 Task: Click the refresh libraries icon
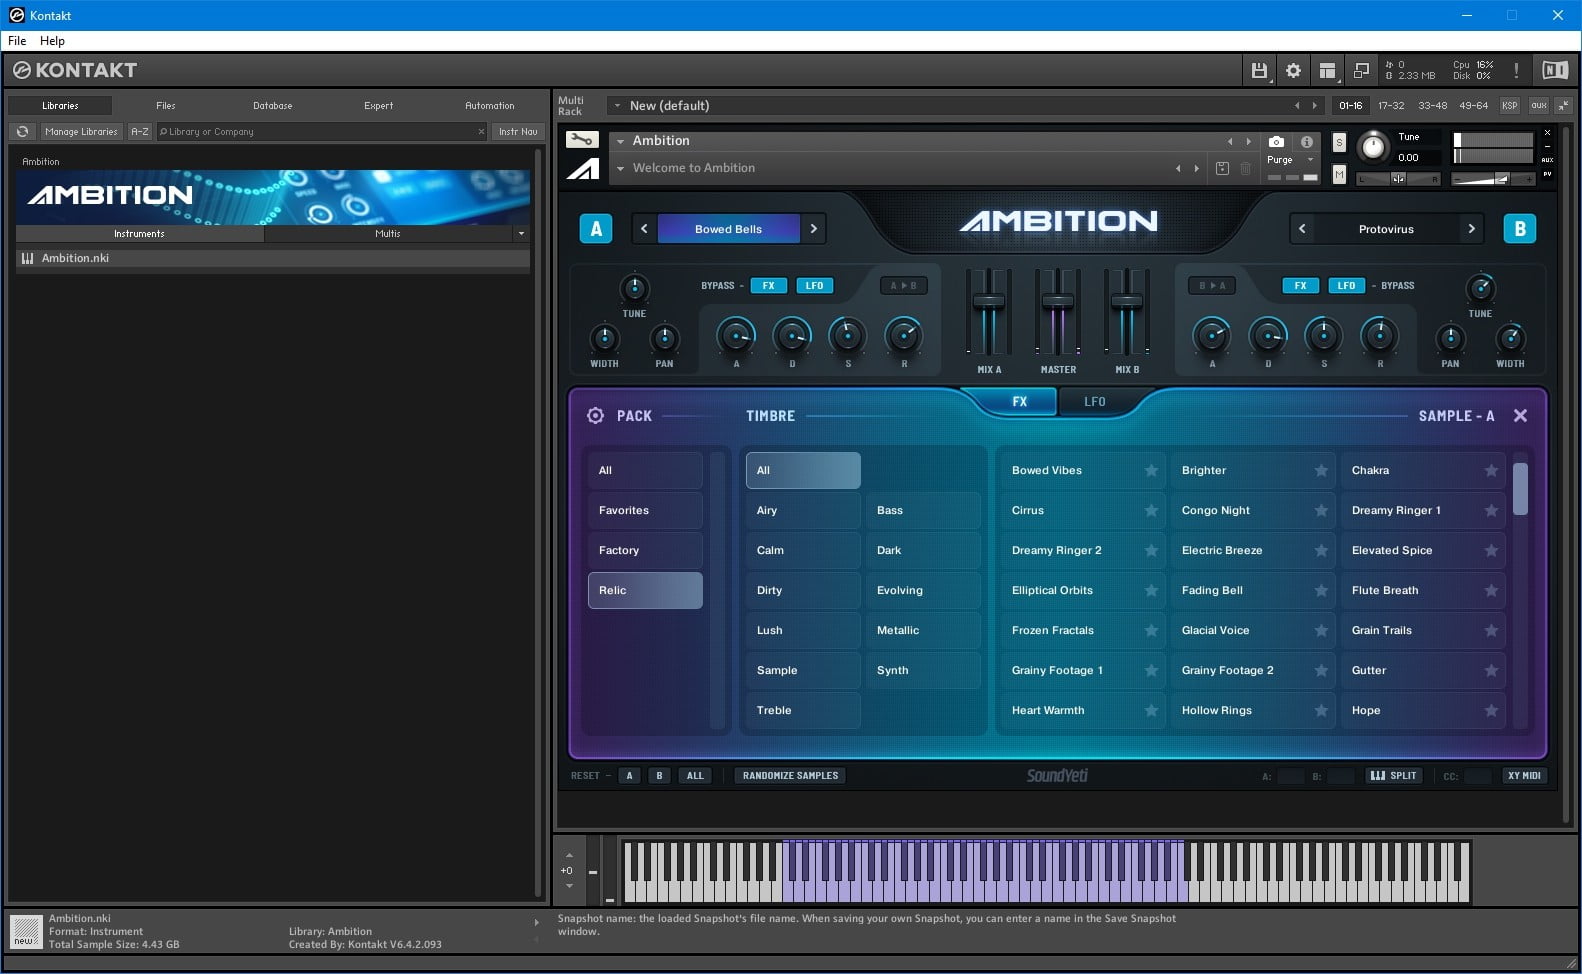pyautogui.click(x=22, y=131)
